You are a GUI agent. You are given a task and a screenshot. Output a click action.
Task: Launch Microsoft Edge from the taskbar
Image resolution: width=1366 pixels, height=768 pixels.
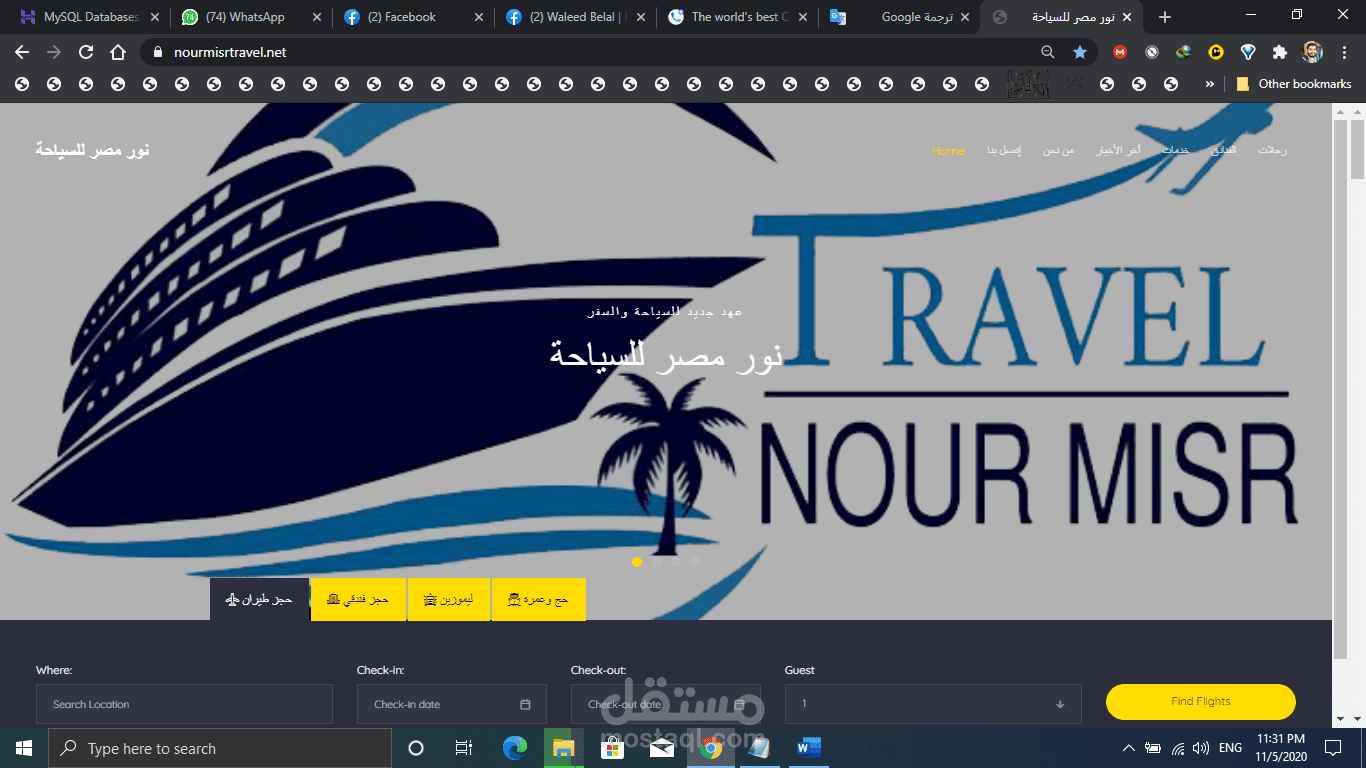click(x=515, y=748)
